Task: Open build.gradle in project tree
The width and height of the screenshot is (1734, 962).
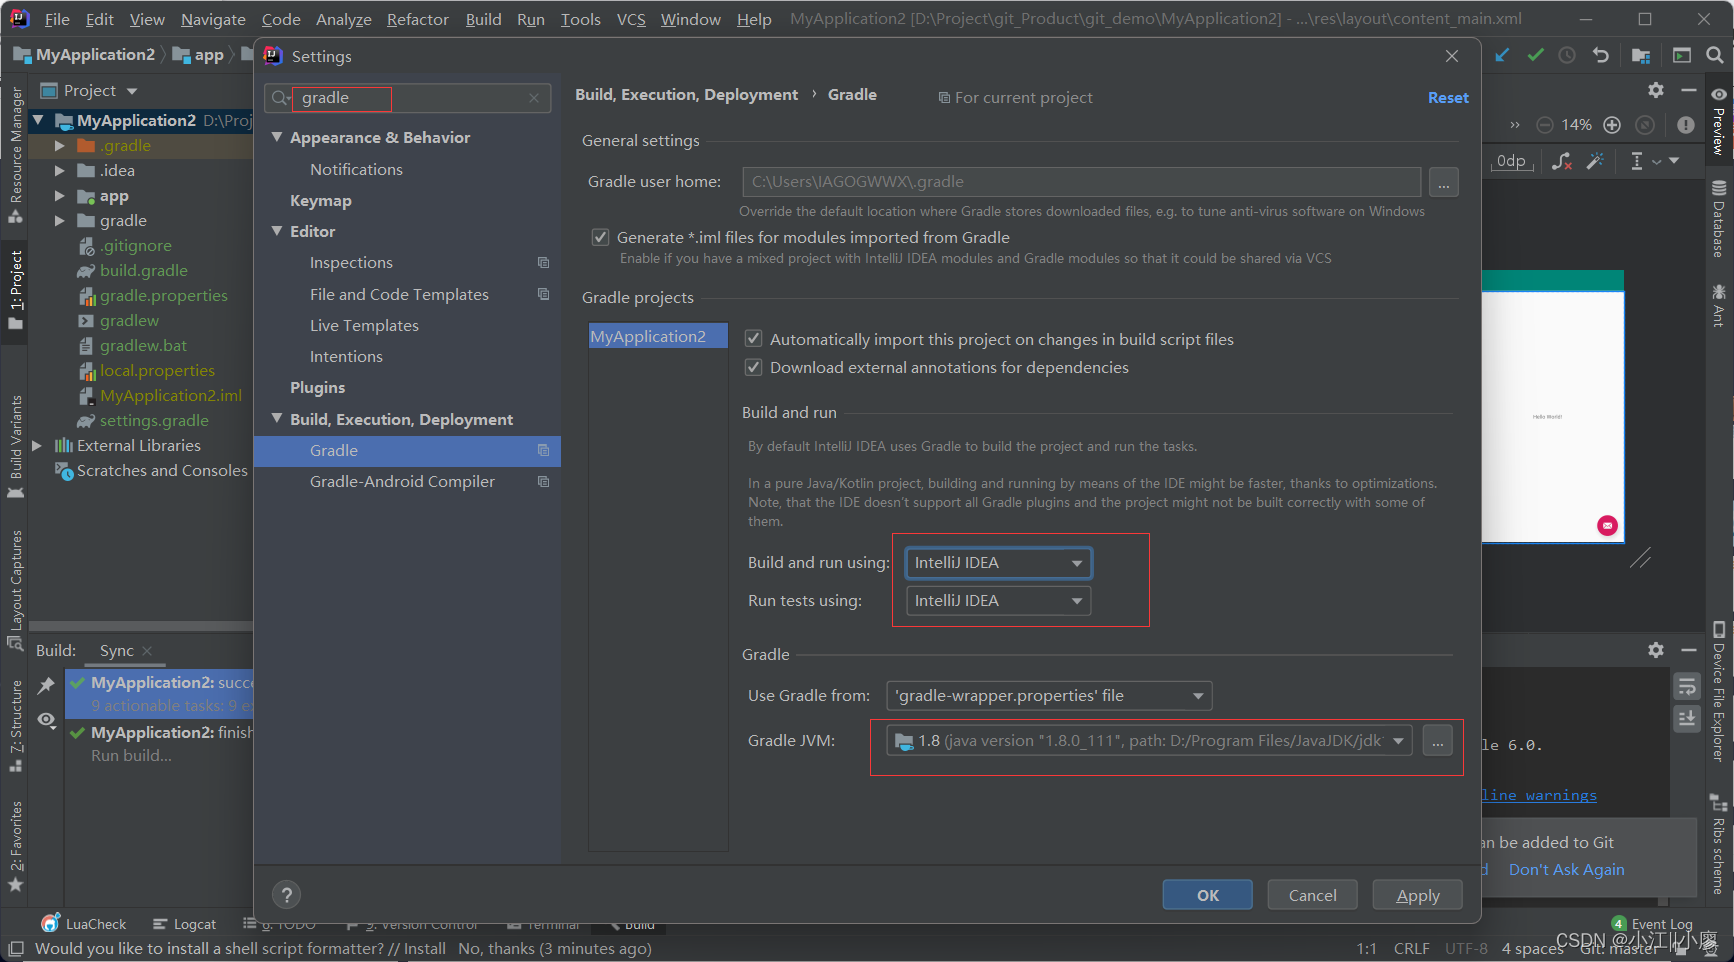Action: click(x=143, y=271)
